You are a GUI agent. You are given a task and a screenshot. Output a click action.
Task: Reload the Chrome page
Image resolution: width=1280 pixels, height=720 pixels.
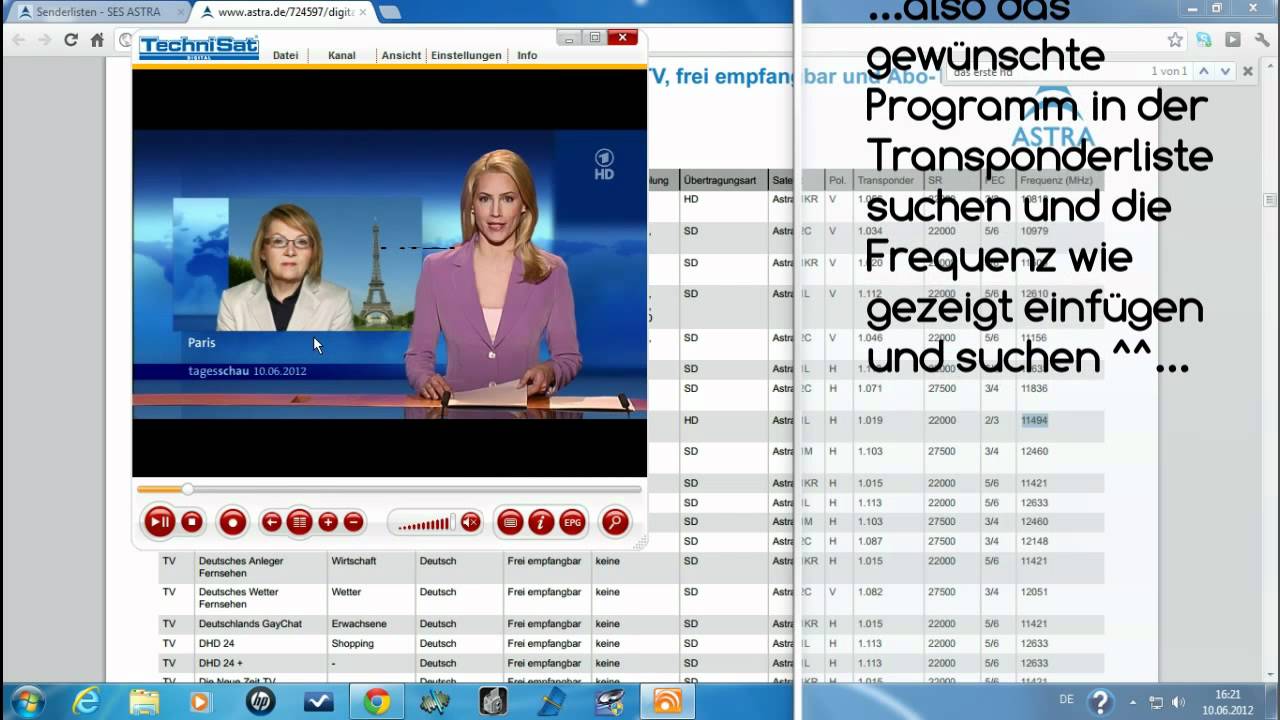(70, 40)
